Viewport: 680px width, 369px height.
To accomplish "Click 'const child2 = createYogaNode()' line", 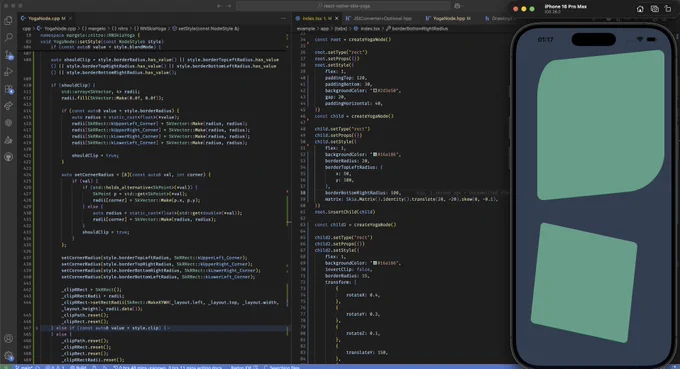I will tap(355, 225).
